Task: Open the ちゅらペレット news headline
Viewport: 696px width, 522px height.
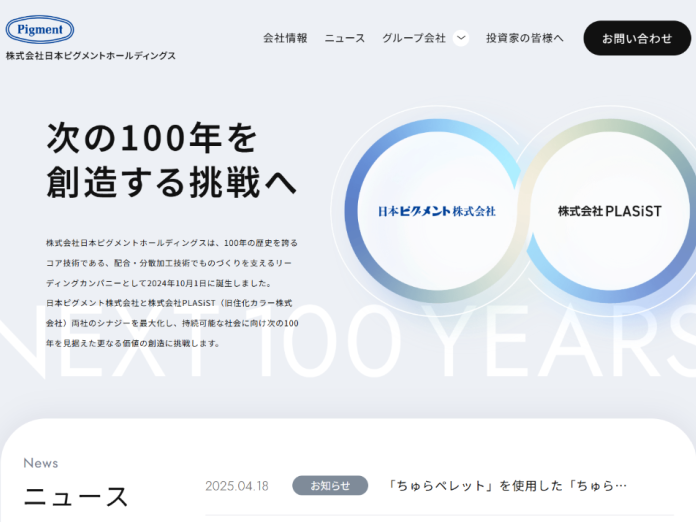Action: point(506,486)
